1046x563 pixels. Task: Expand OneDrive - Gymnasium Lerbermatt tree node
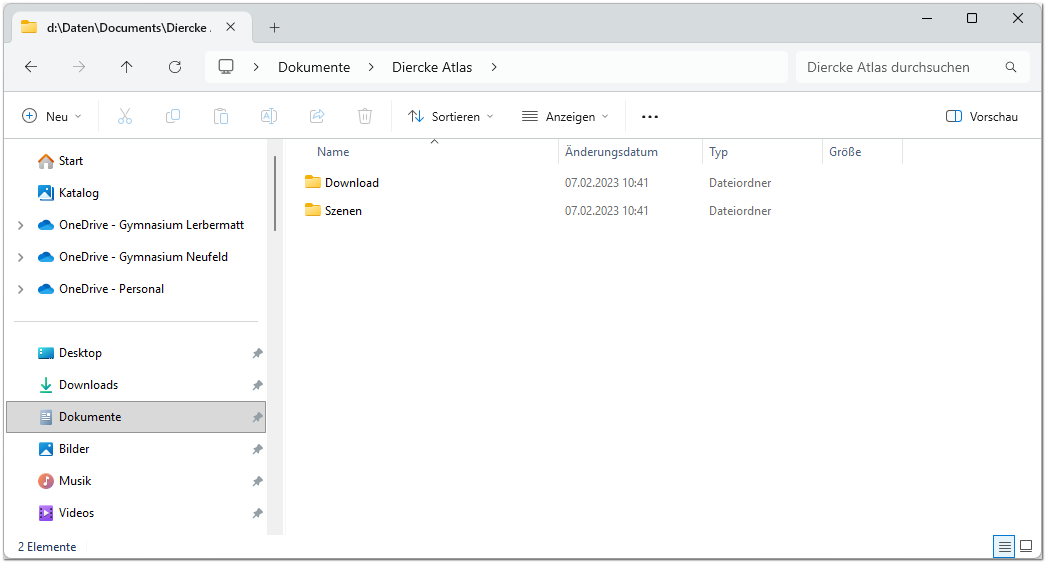point(21,225)
